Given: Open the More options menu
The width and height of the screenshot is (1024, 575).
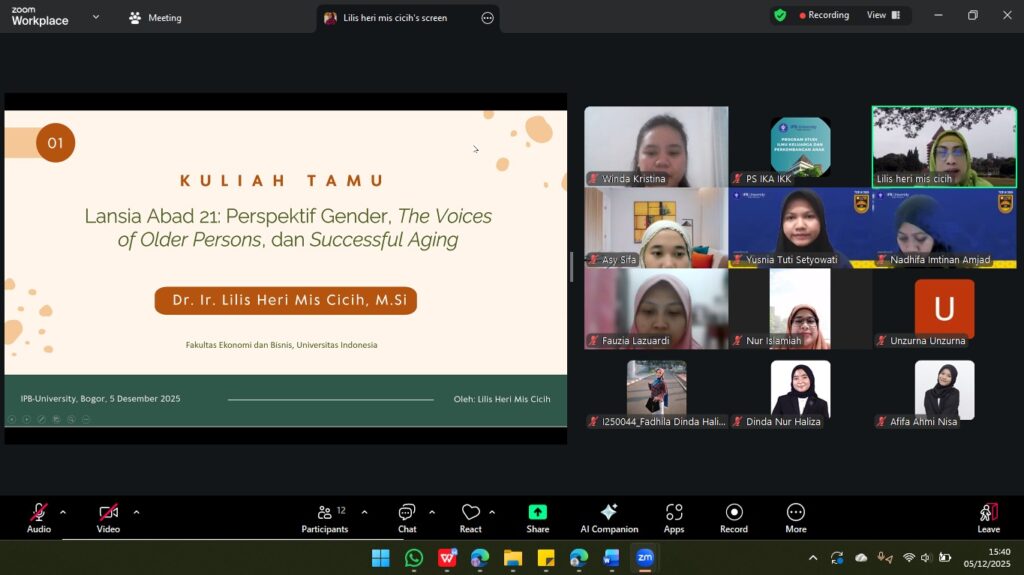Looking at the screenshot, I should coord(796,516).
